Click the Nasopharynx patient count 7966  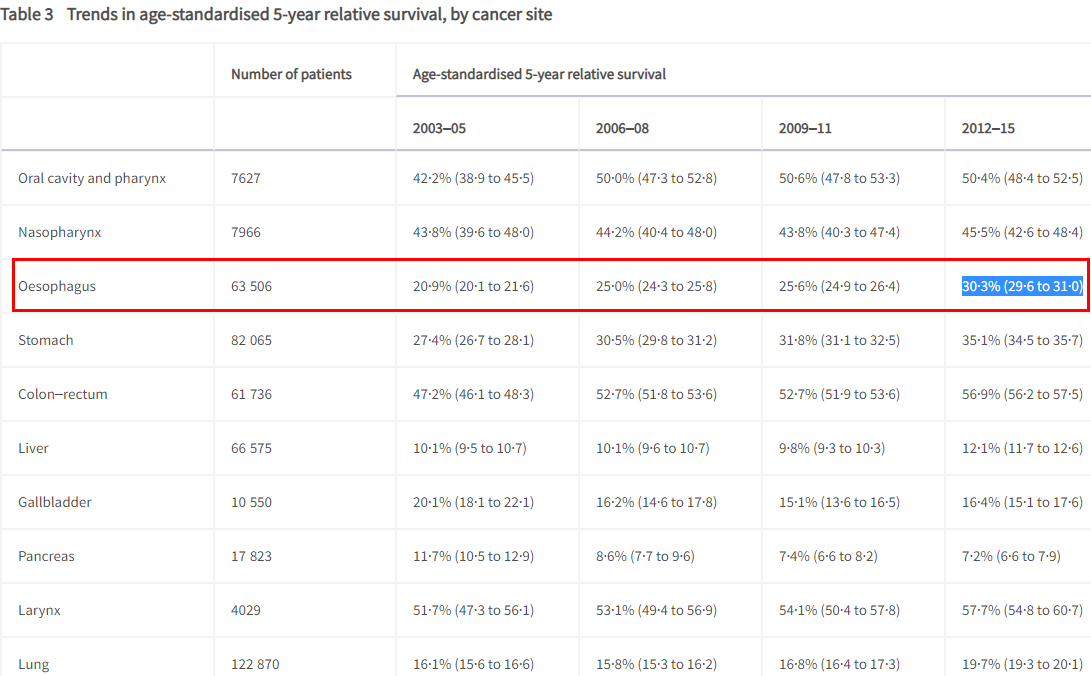(x=246, y=232)
